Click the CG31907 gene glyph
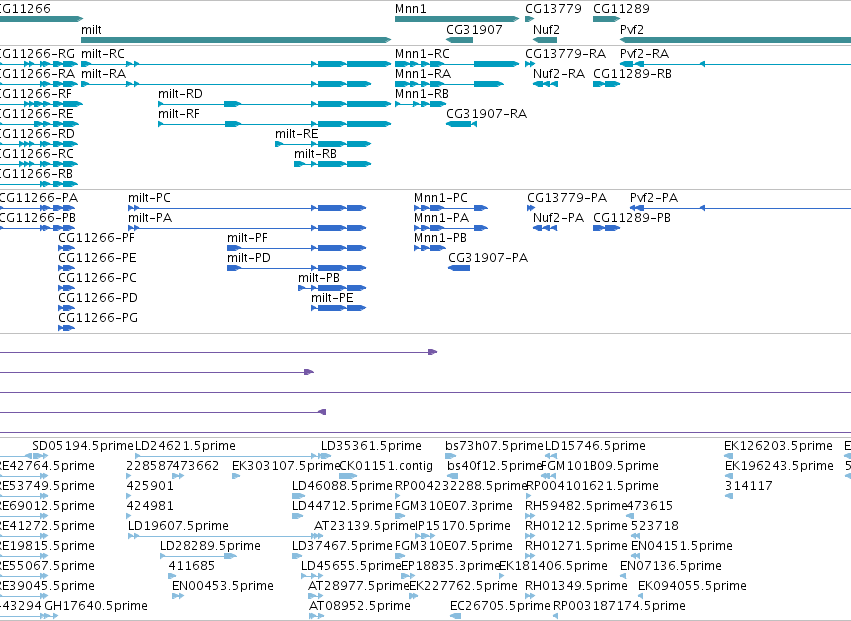Image resolution: width=851 pixels, height=621 pixels. 459,40
